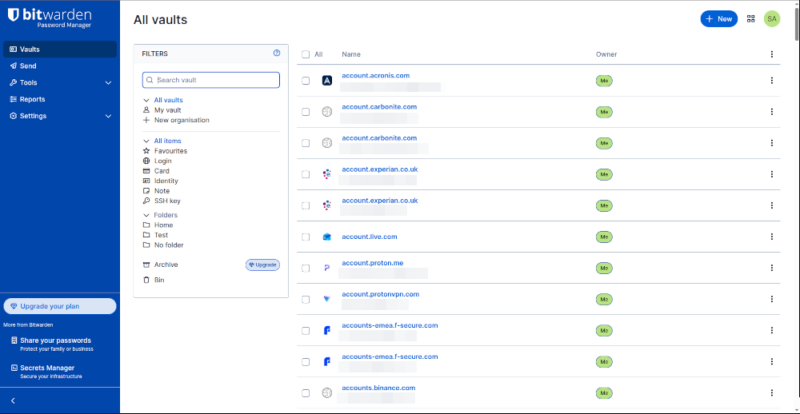This screenshot has height=414, width=800.
Task: Click the key icon next to SSH key
Action: pos(146,201)
